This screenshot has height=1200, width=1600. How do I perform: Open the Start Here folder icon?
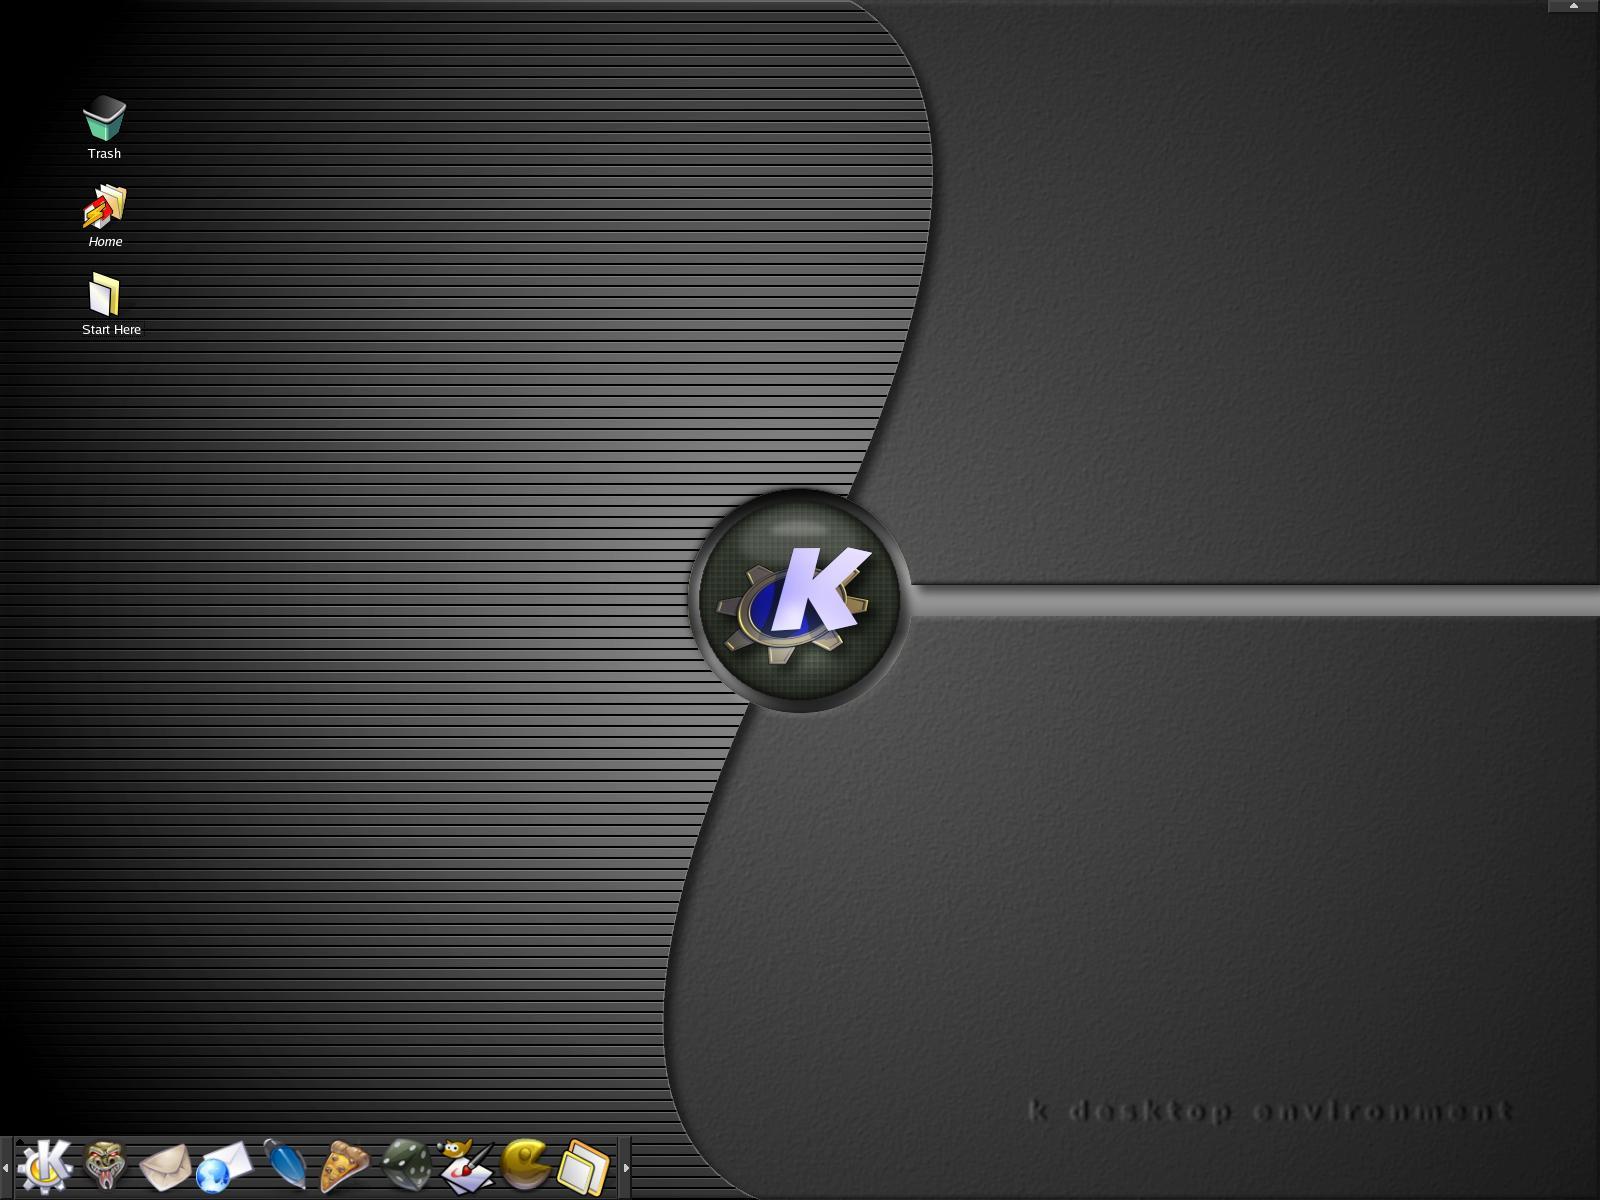[104, 295]
